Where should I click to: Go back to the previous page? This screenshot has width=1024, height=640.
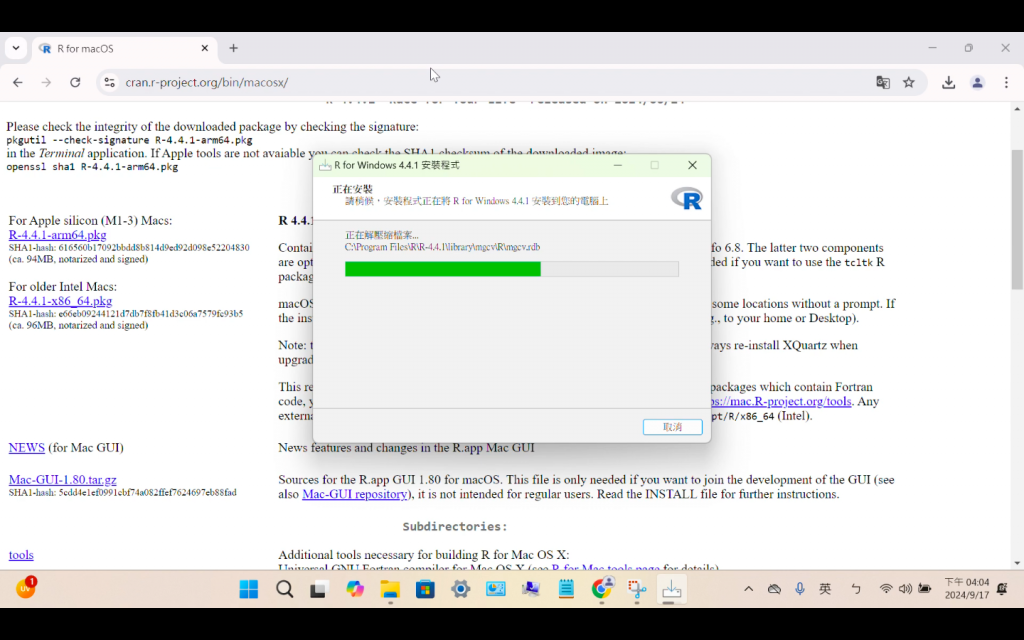(18, 82)
